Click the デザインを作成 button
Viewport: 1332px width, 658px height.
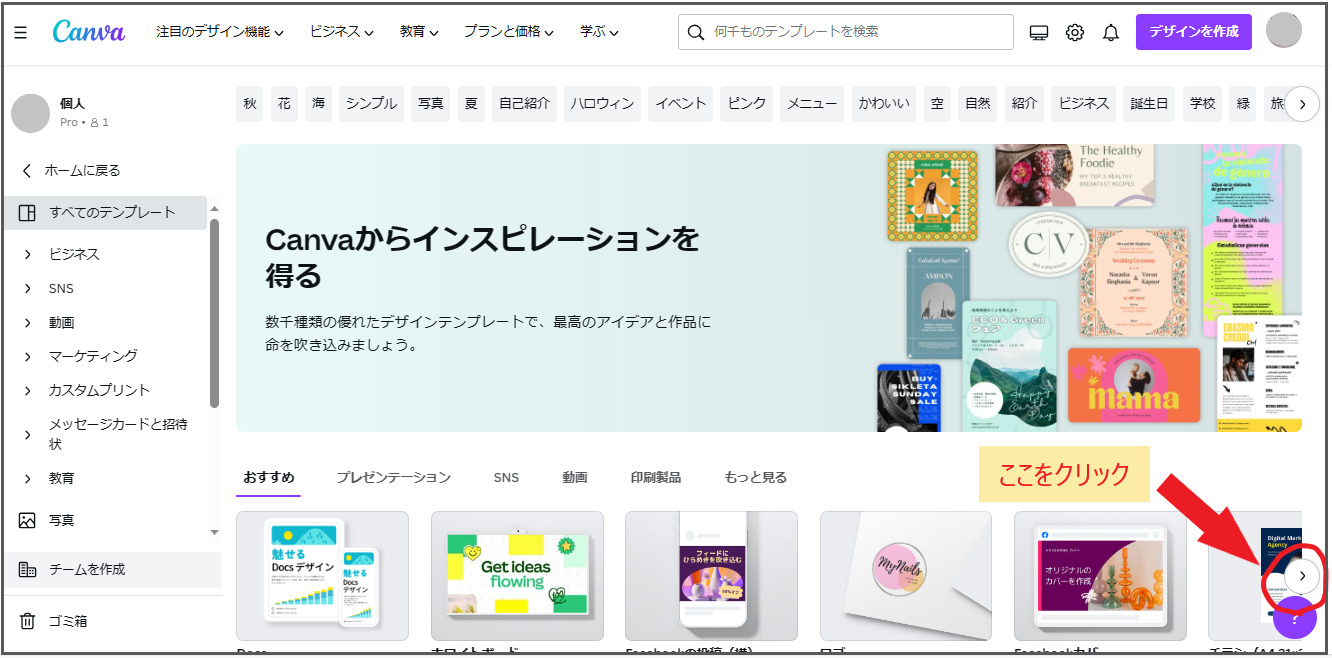[1193, 32]
